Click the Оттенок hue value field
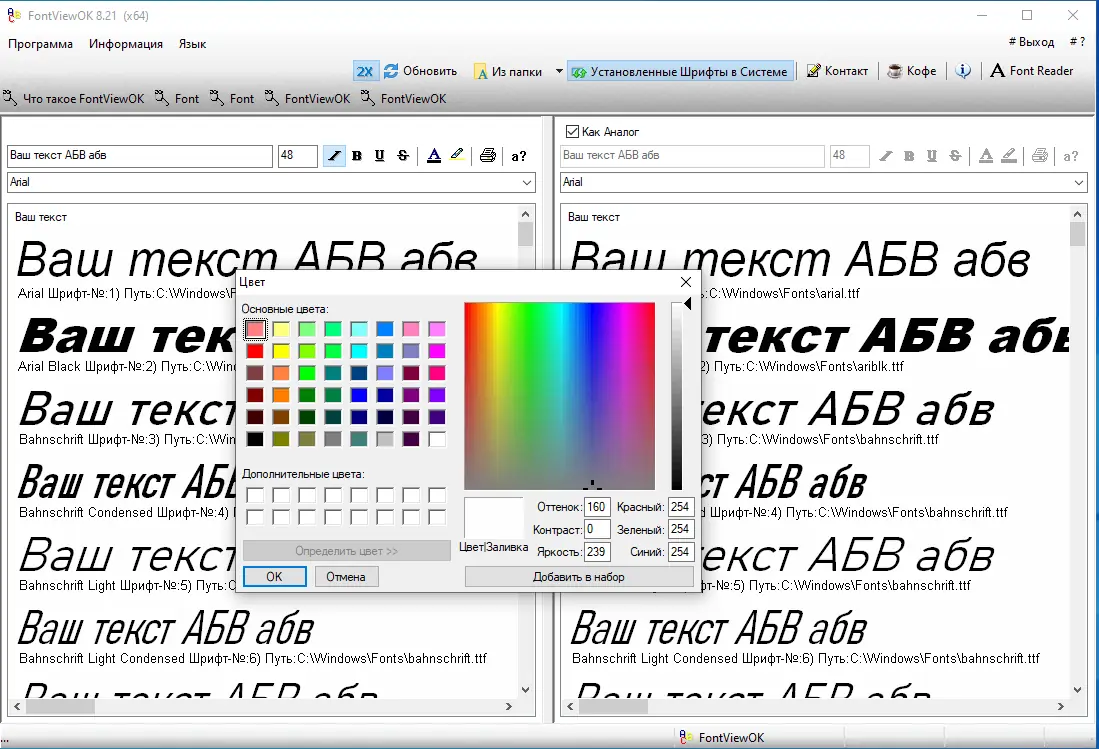 (x=596, y=507)
